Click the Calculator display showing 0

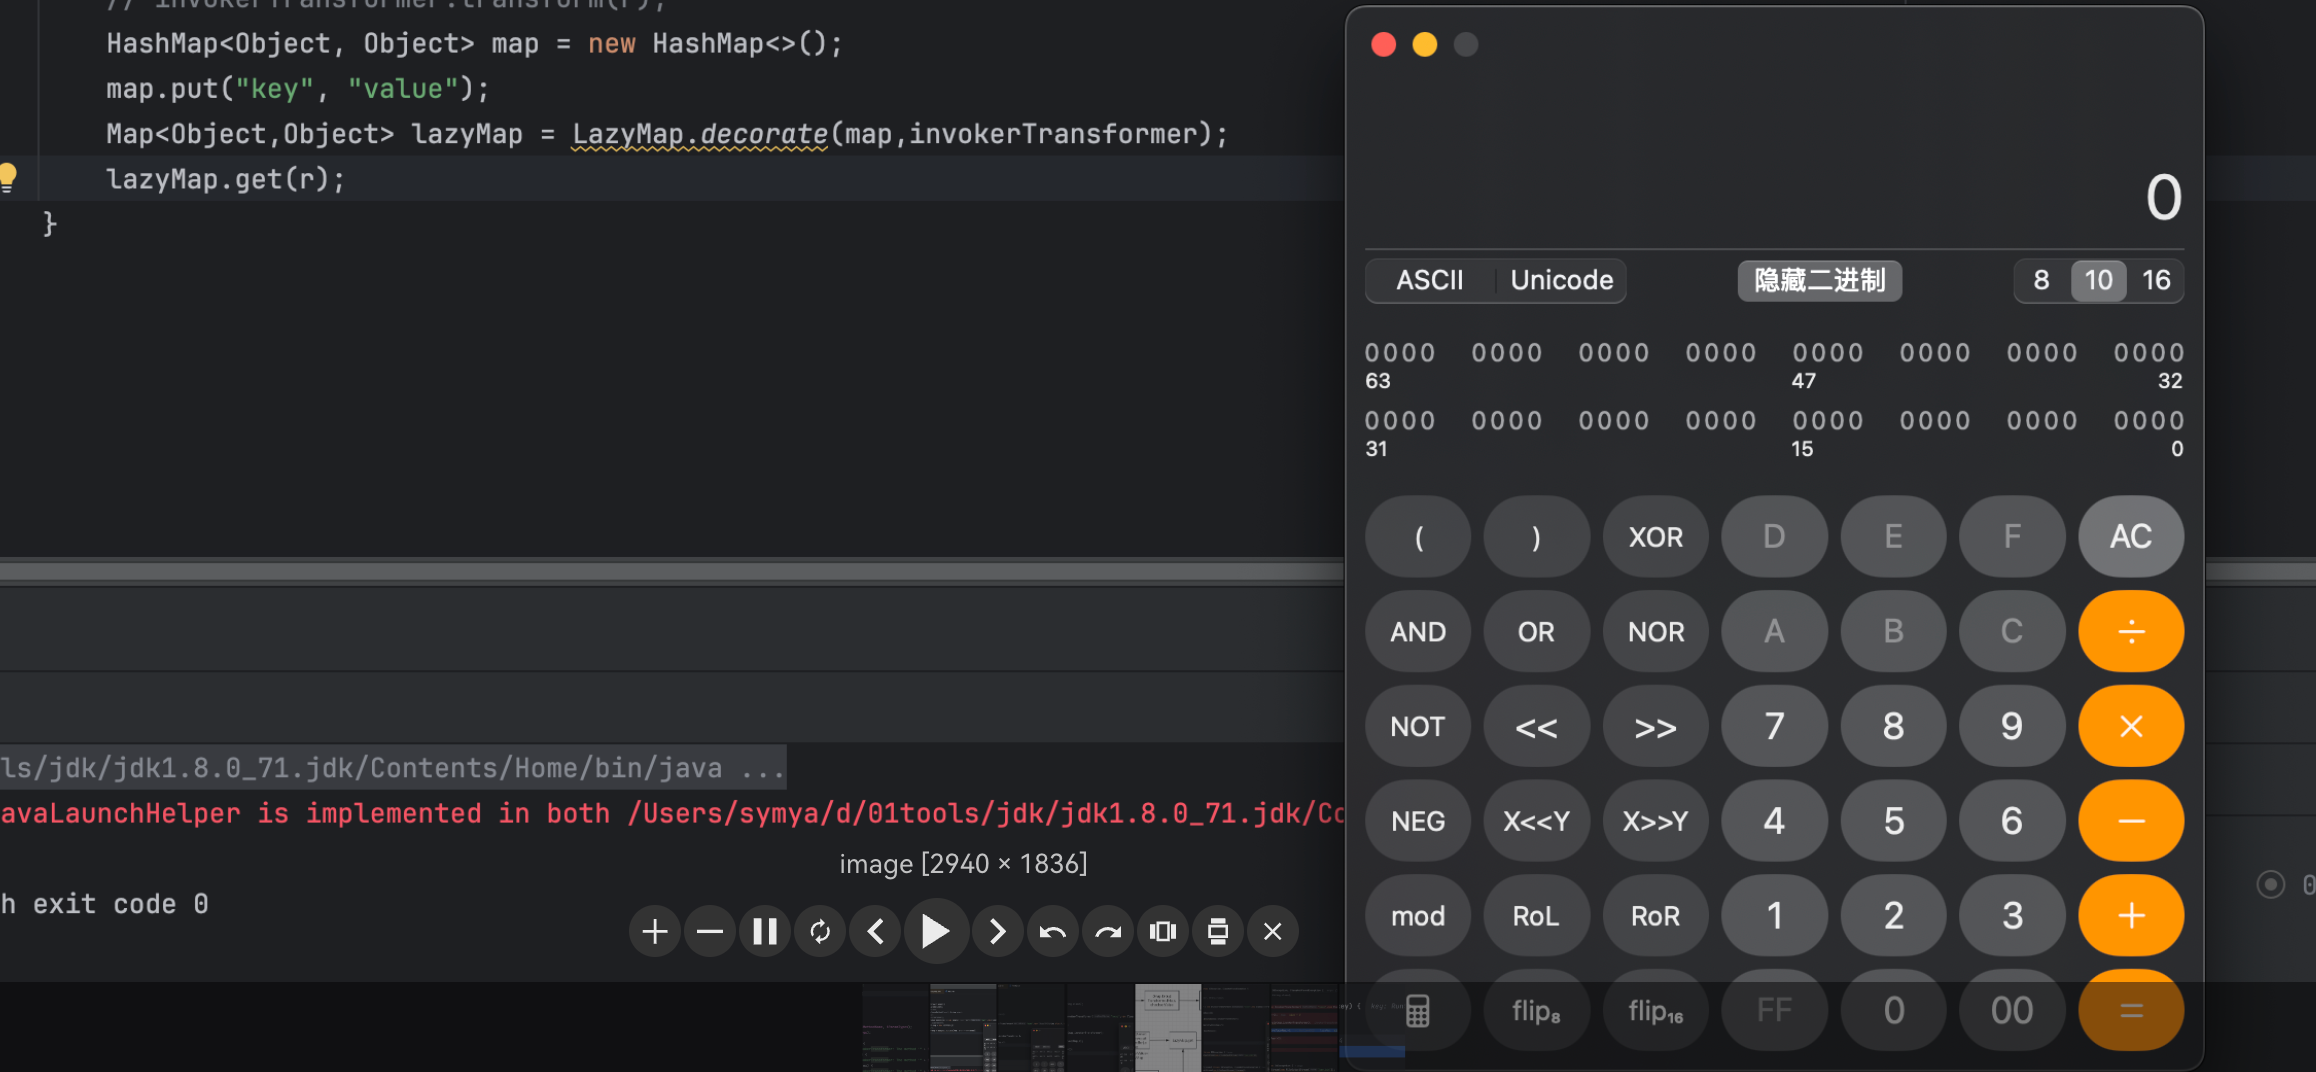pyautogui.click(x=2163, y=197)
